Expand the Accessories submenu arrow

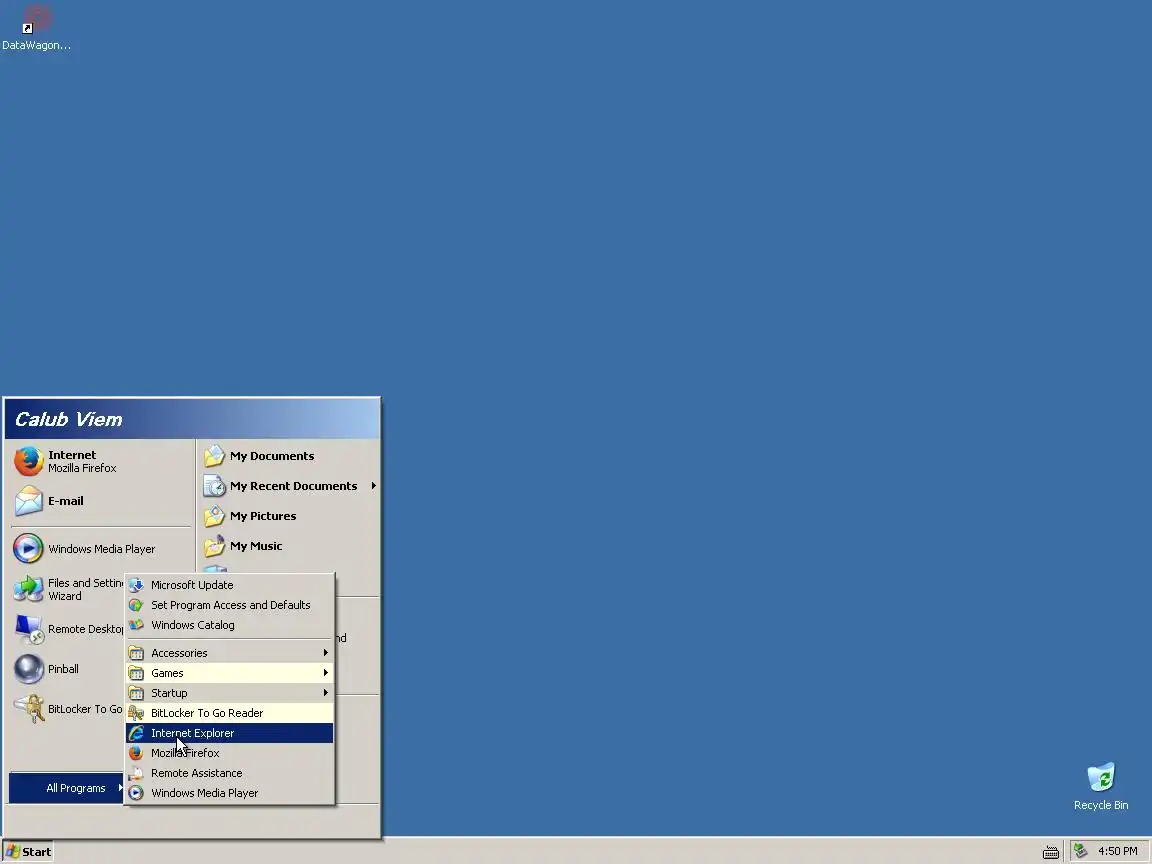[325, 652]
